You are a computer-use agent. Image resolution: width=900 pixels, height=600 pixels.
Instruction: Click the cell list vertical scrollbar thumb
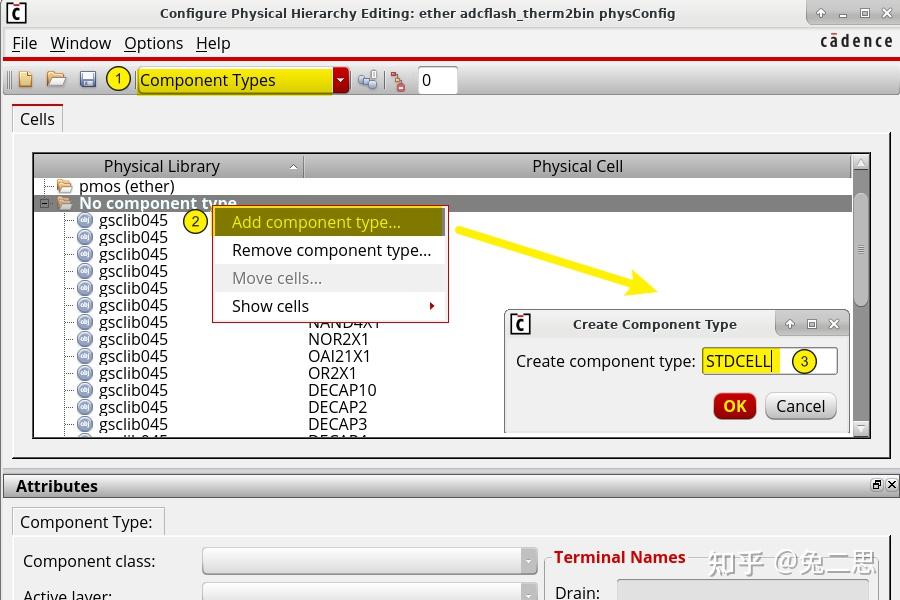pos(860,249)
